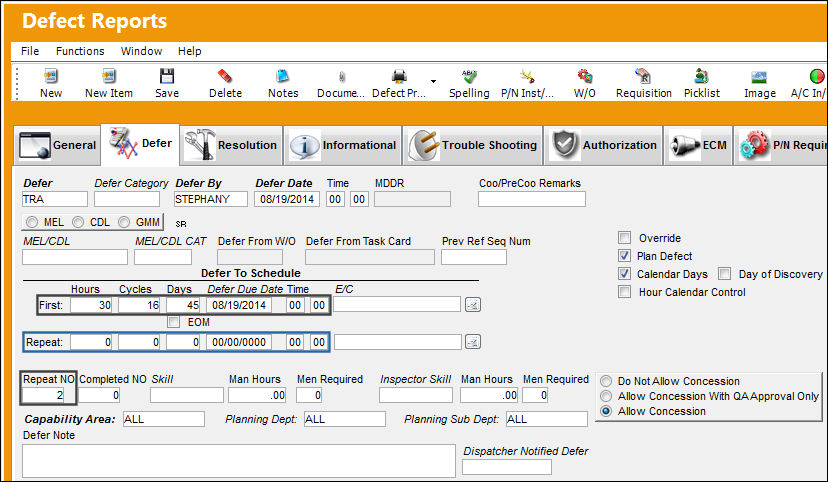828x482 pixels.
Task: Click the Save toolbar icon
Action: coord(167,77)
